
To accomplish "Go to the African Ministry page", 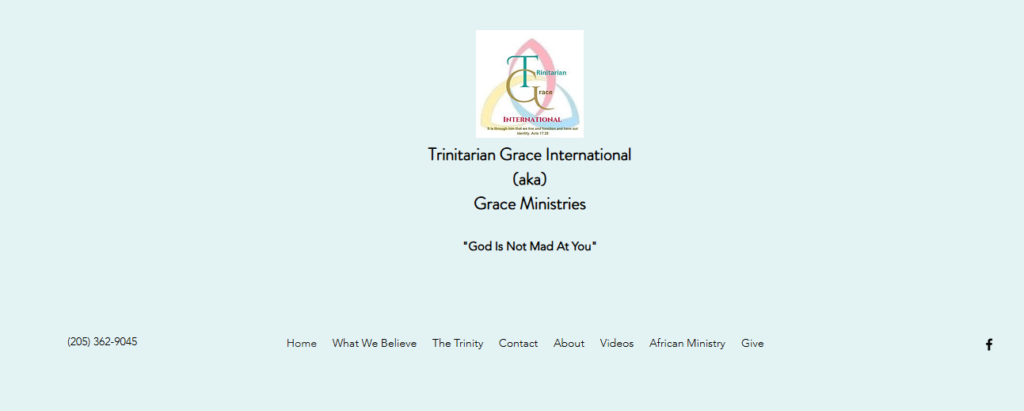I will (x=687, y=343).
